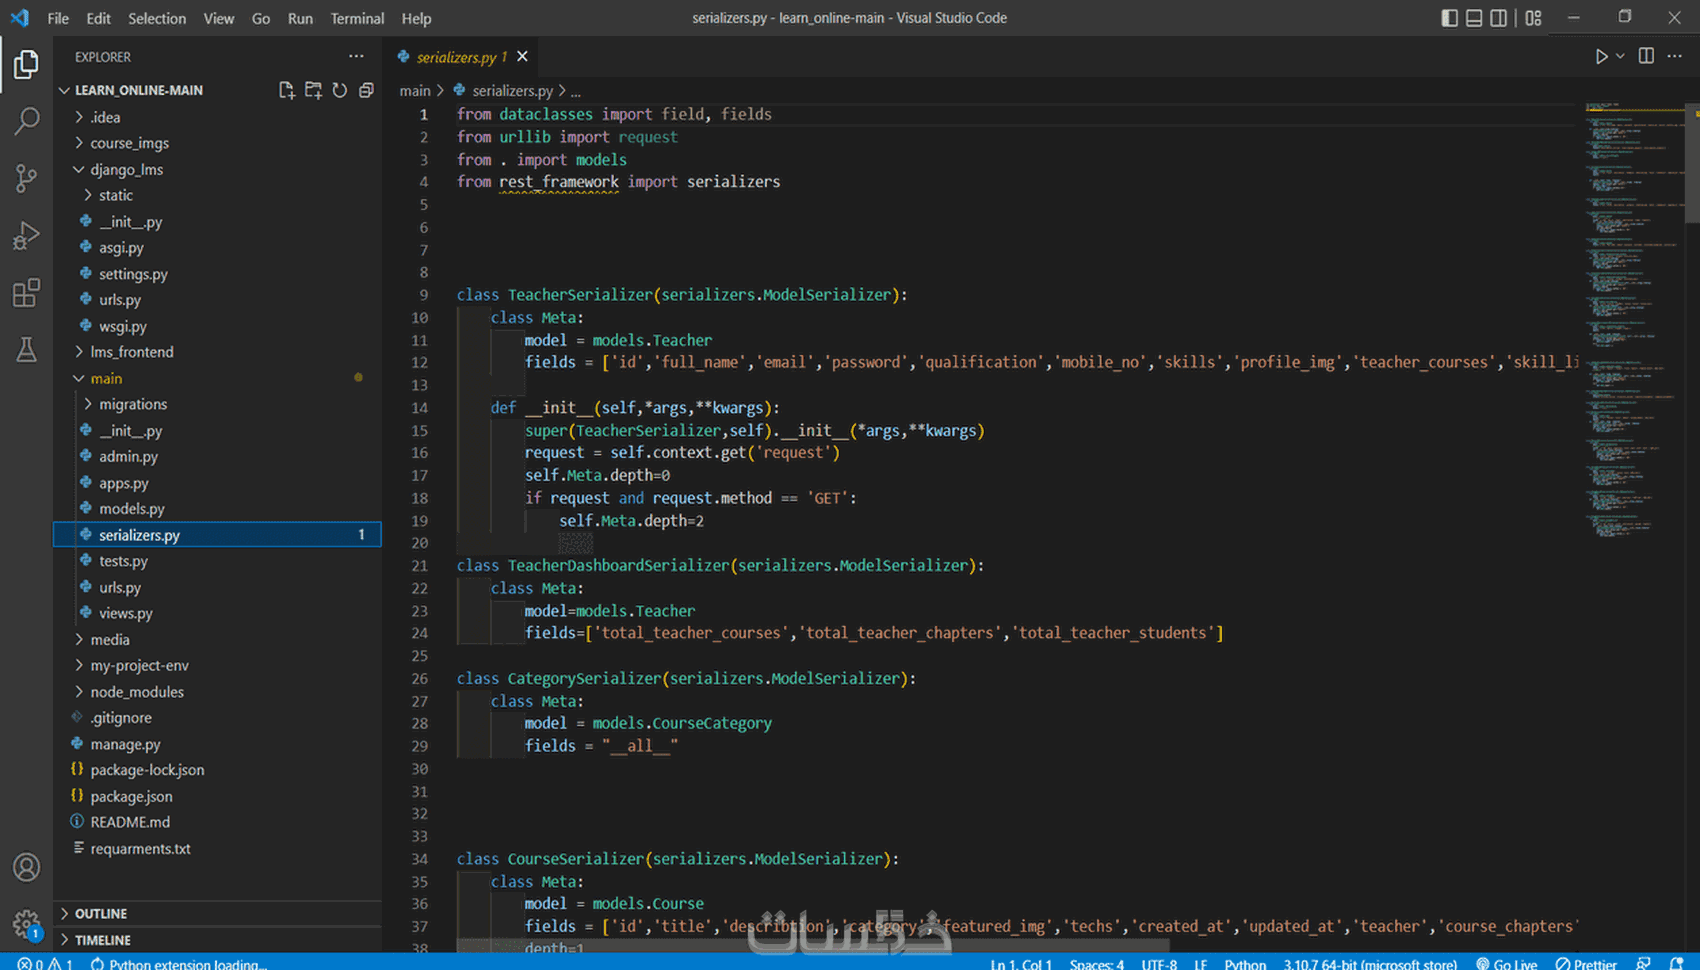
Task: Open Source Control in the Activity Bar
Action: pos(26,177)
